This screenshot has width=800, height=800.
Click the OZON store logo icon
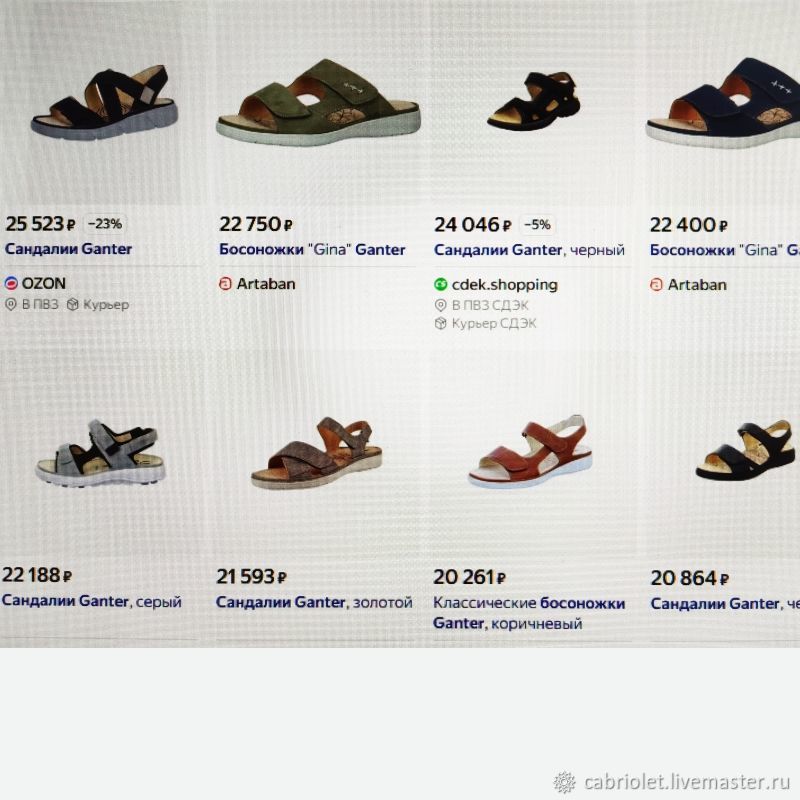click(x=11, y=283)
